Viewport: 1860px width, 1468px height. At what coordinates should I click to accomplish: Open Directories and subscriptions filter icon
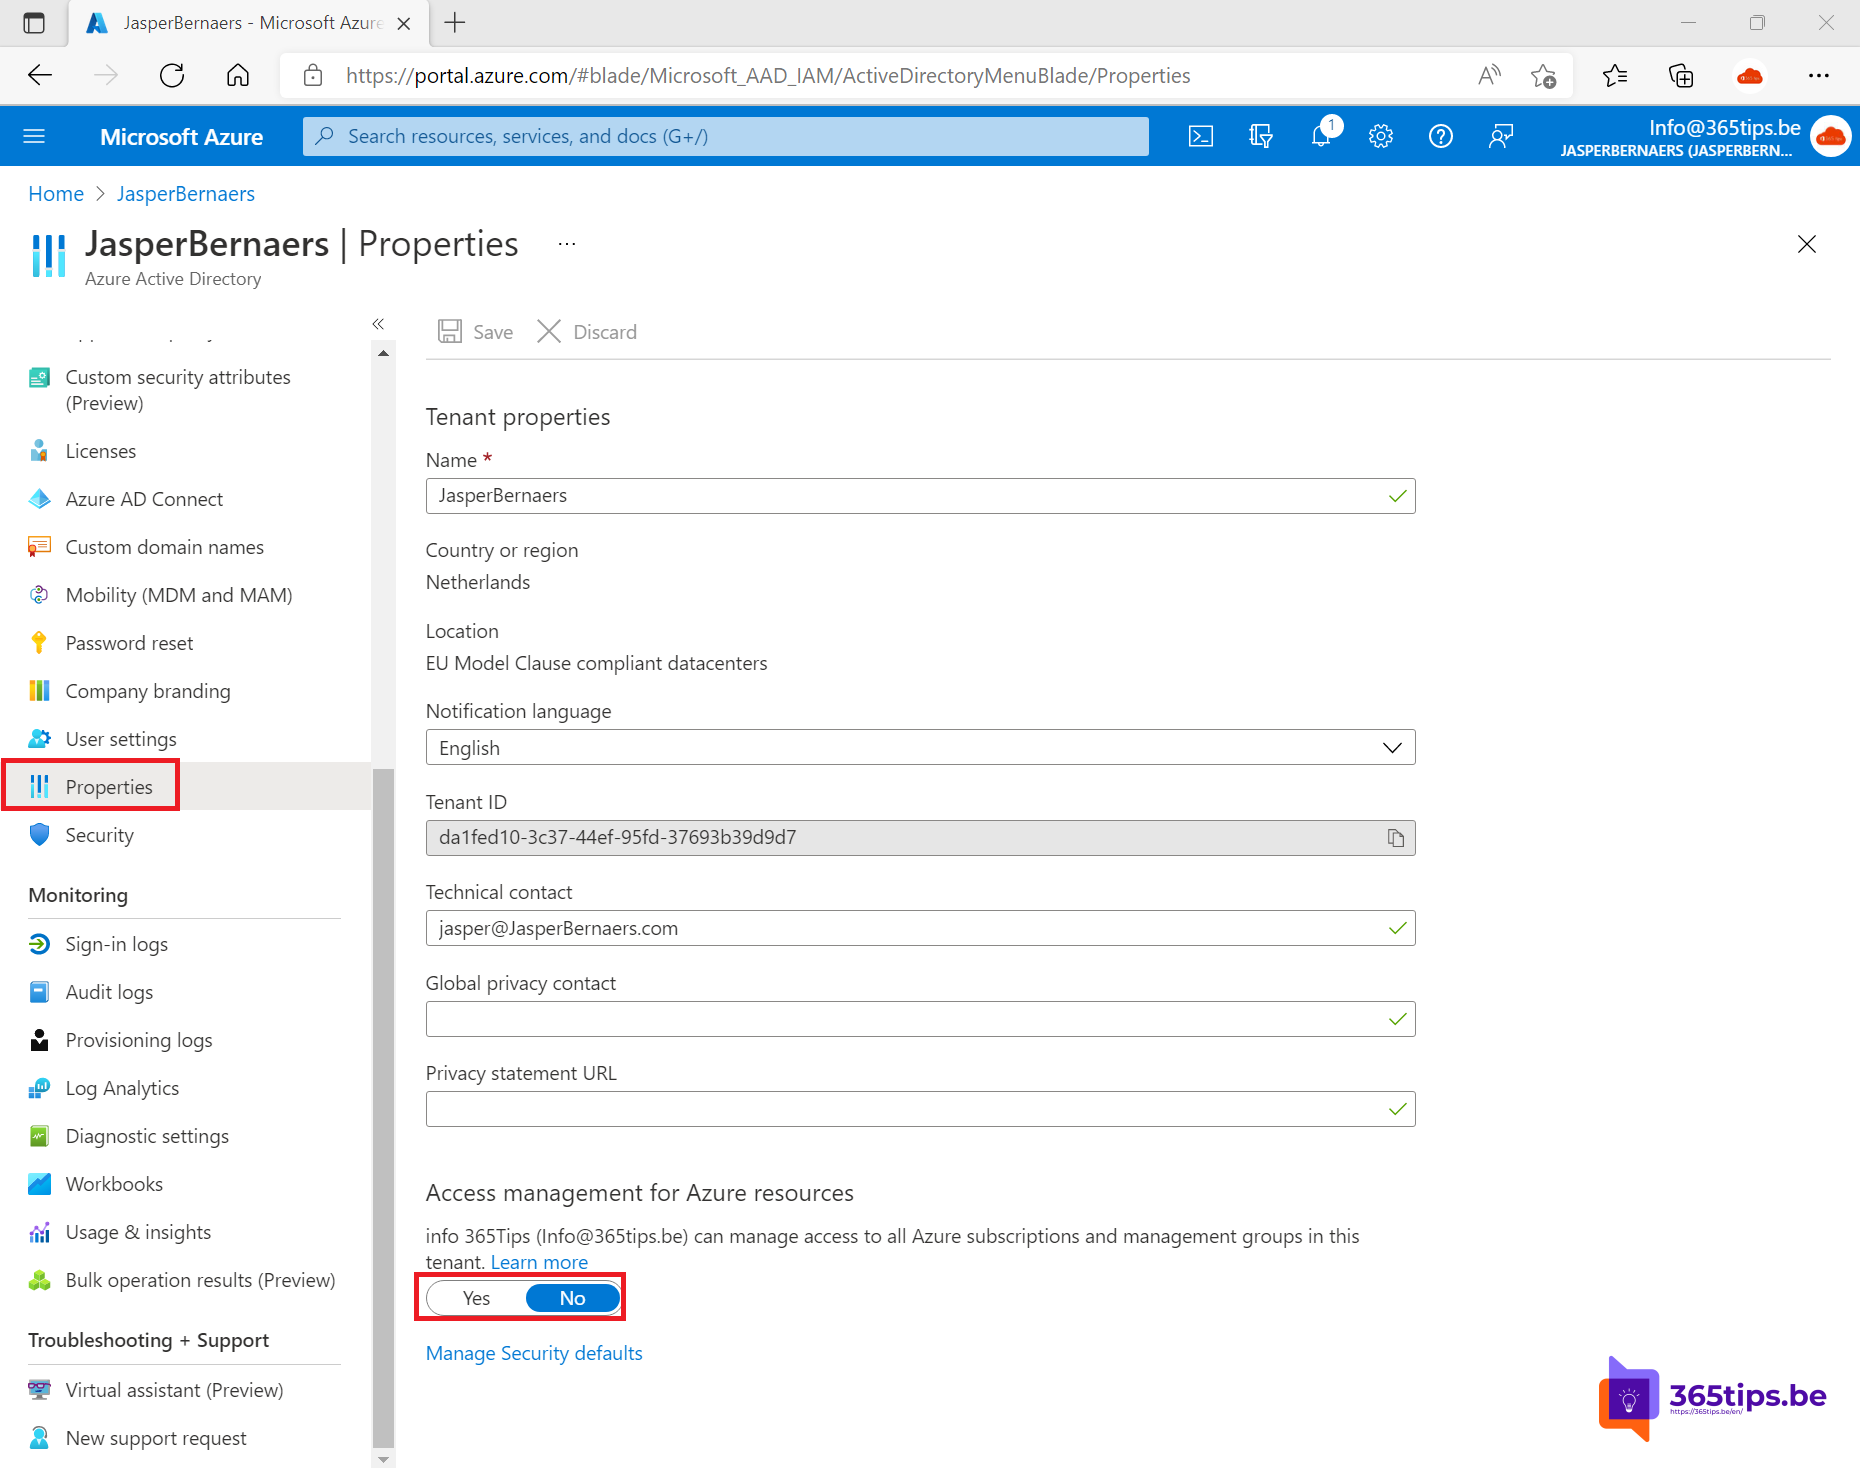[1260, 136]
